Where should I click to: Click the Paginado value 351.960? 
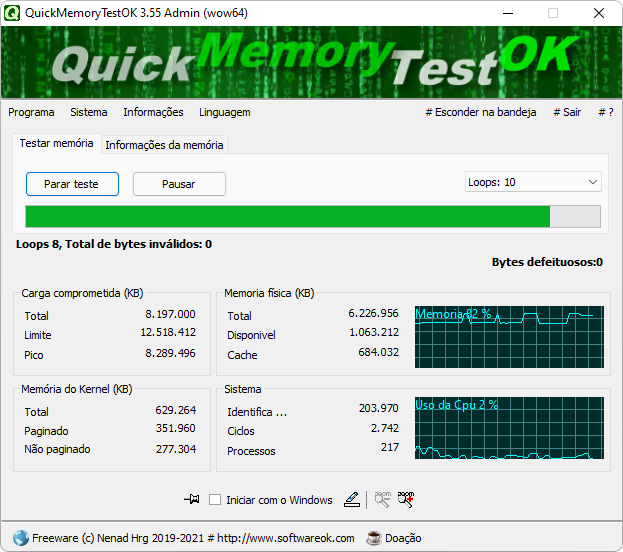[176, 428]
